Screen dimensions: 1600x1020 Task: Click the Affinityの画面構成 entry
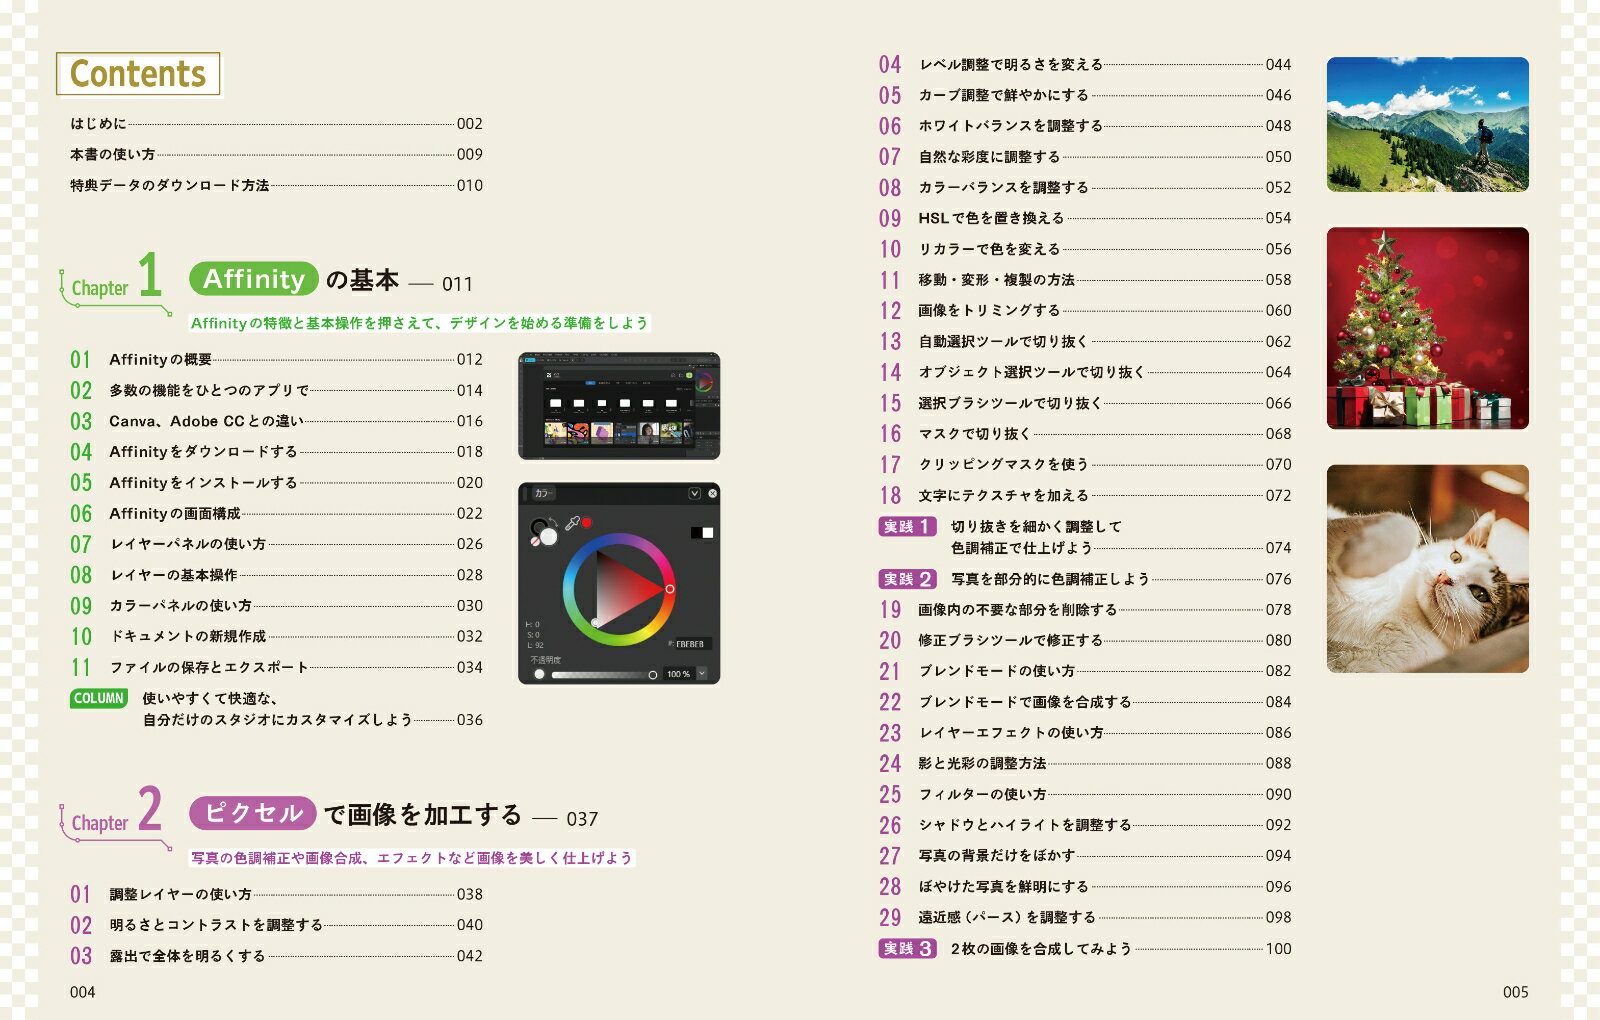click(x=276, y=514)
